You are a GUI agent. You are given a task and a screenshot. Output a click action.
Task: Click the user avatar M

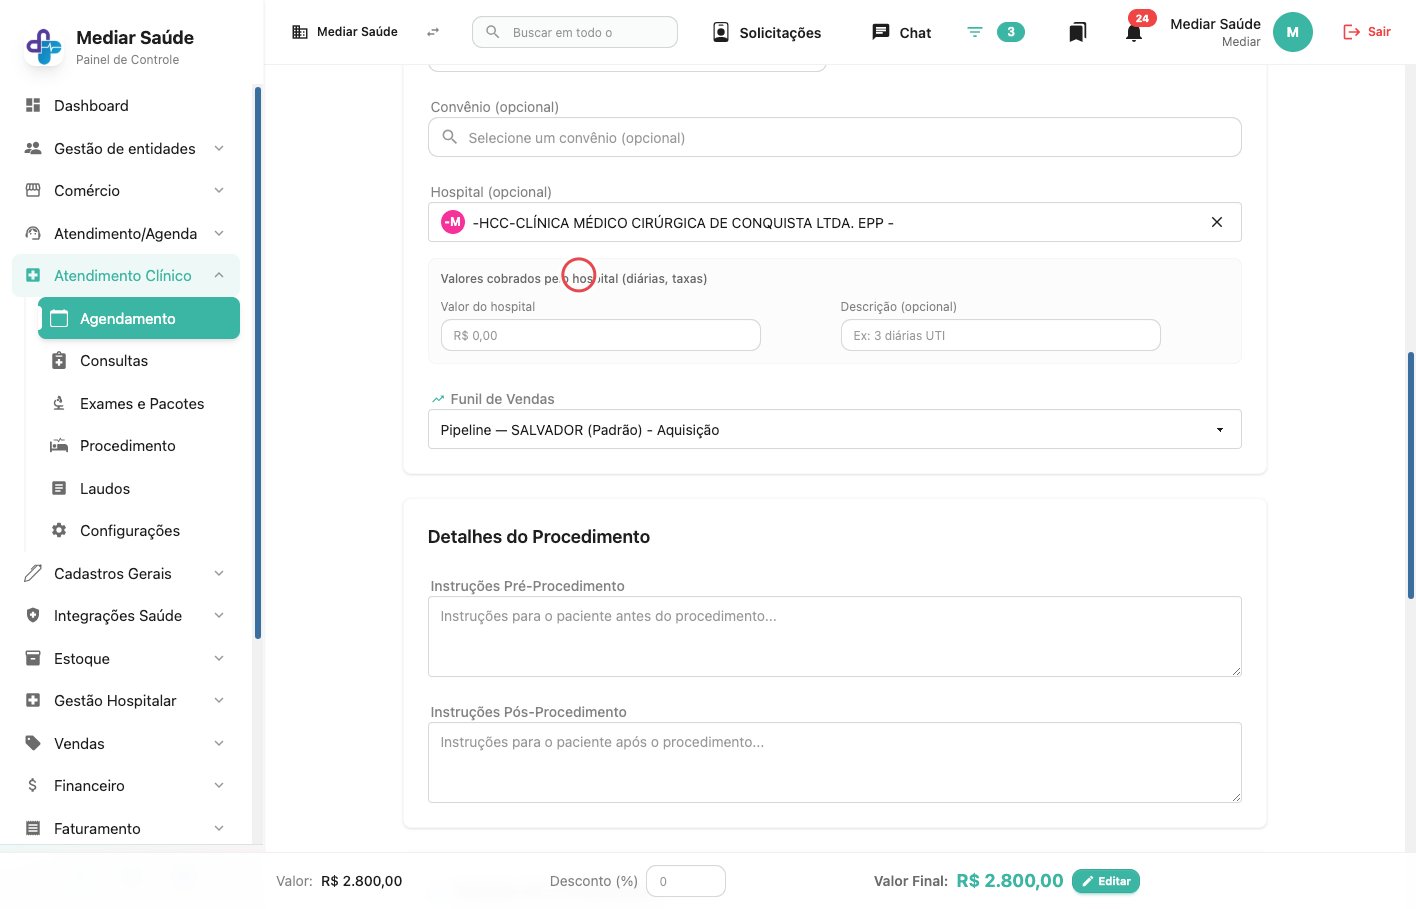pyautogui.click(x=1292, y=32)
